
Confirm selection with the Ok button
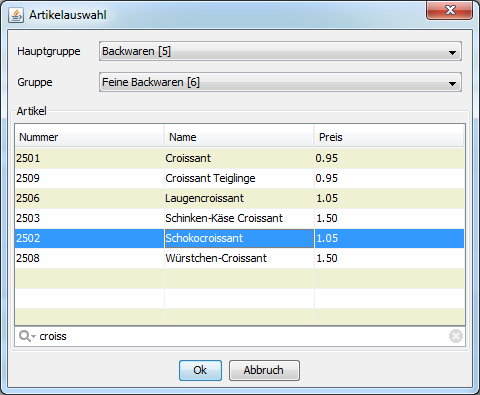200,370
